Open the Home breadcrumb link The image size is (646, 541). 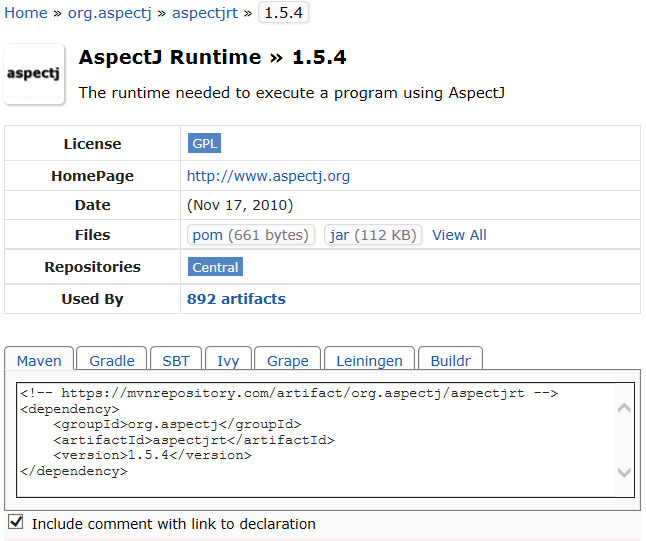[x=26, y=13]
